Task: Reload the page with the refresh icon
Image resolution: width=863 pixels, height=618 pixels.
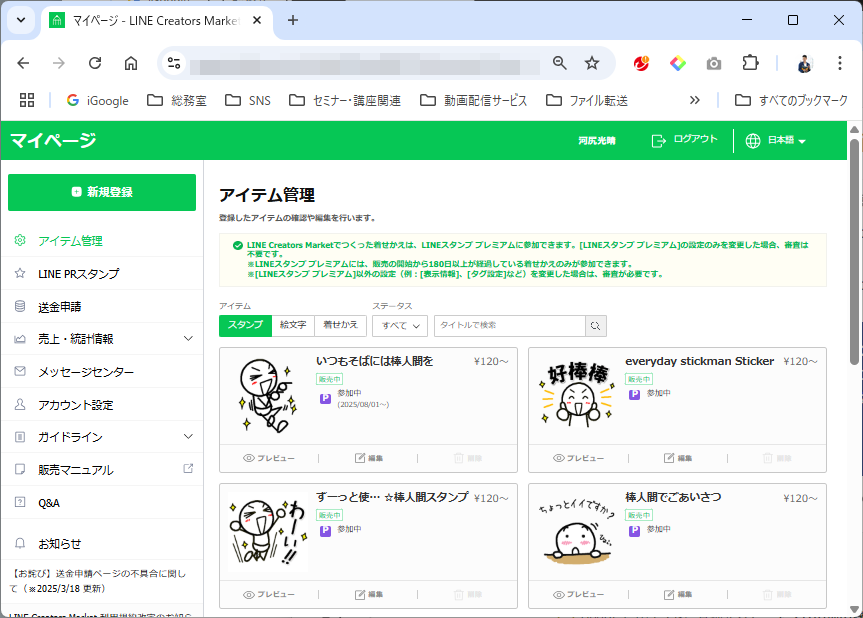Action: (95, 63)
